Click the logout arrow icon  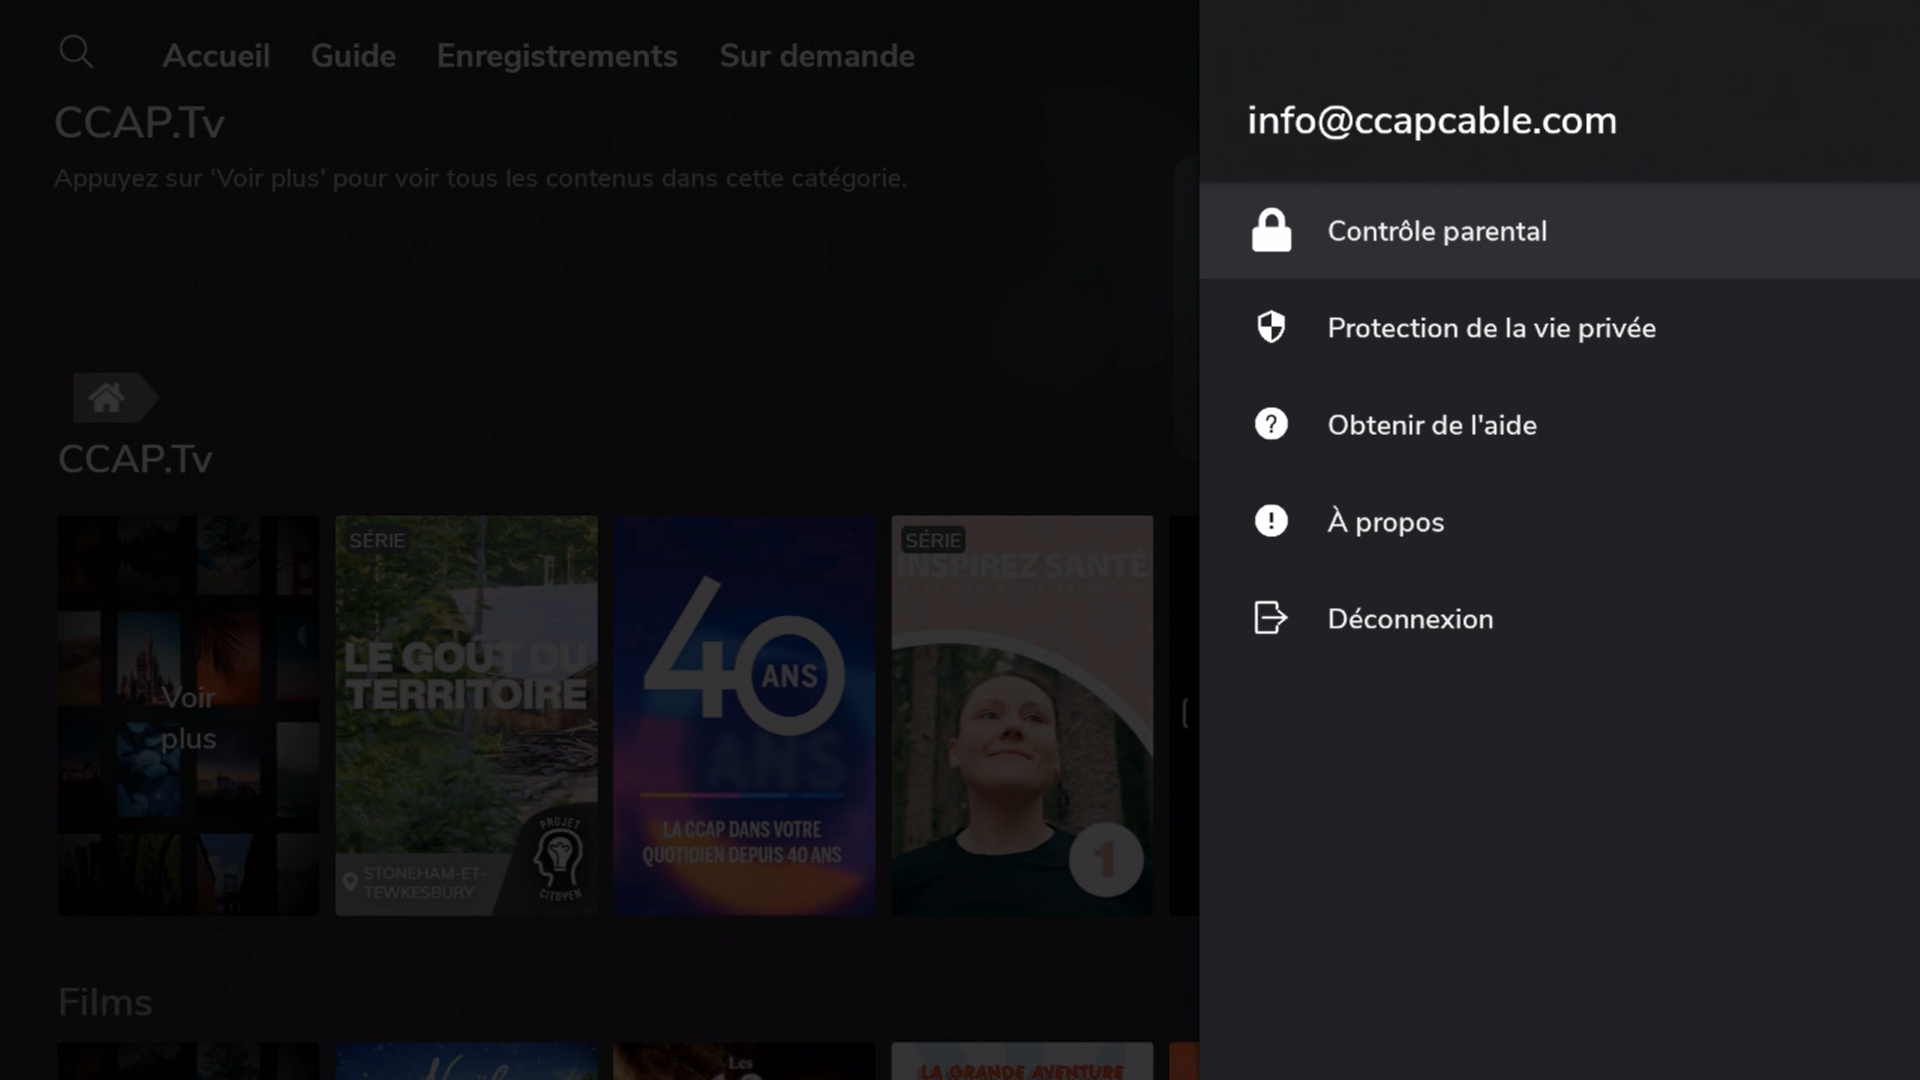point(1271,618)
